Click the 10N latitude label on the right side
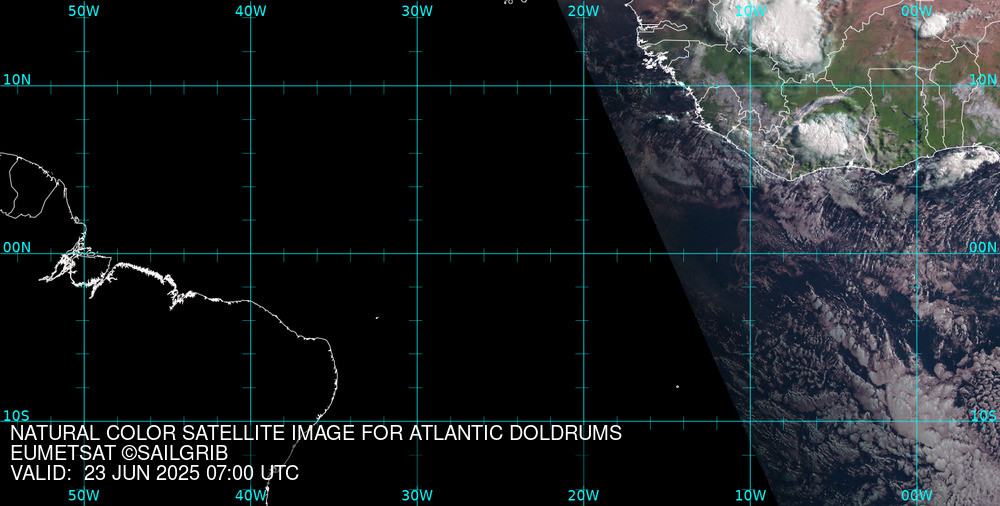 pyautogui.click(x=983, y=80)
